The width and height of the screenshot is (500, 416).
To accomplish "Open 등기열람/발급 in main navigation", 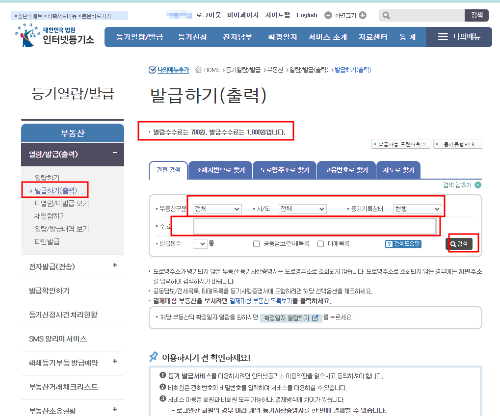I will 139,37.
